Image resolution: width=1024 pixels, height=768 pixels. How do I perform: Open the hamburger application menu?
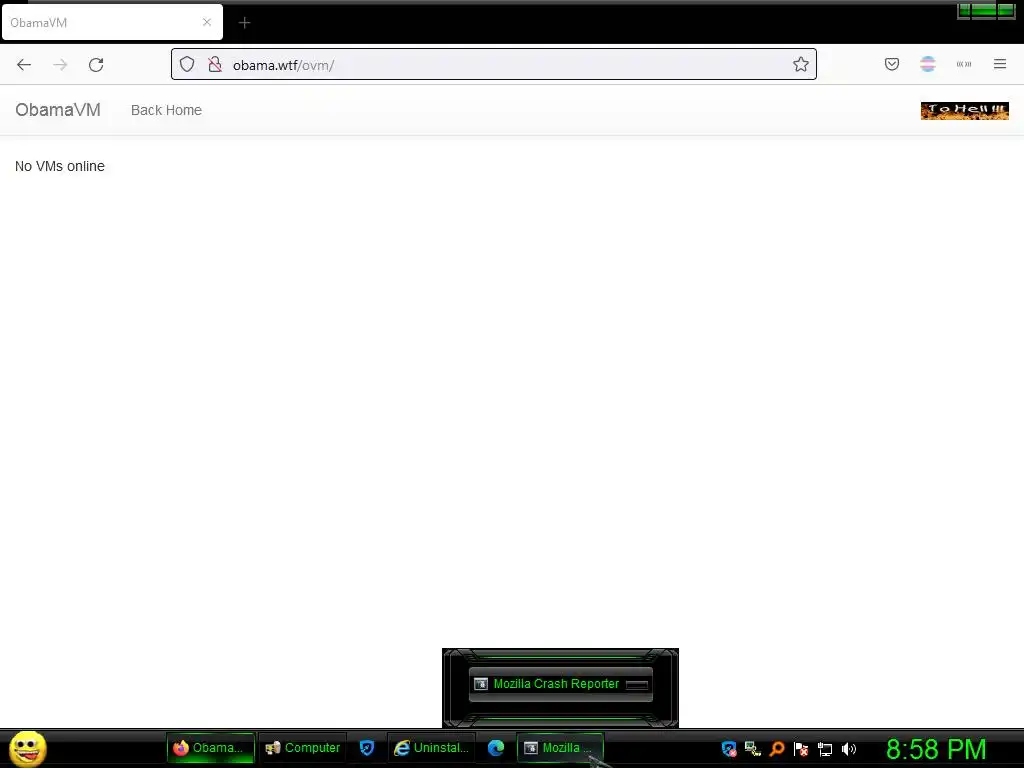tap(1000, 64)
